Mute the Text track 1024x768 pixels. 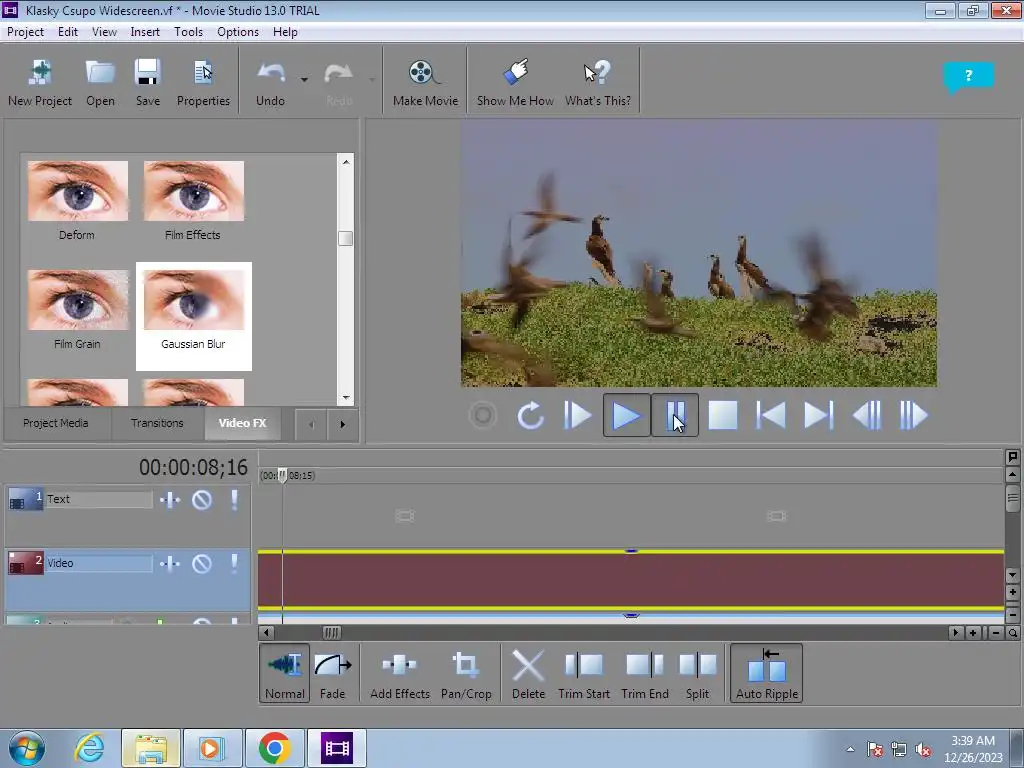[x=202, y=500]
